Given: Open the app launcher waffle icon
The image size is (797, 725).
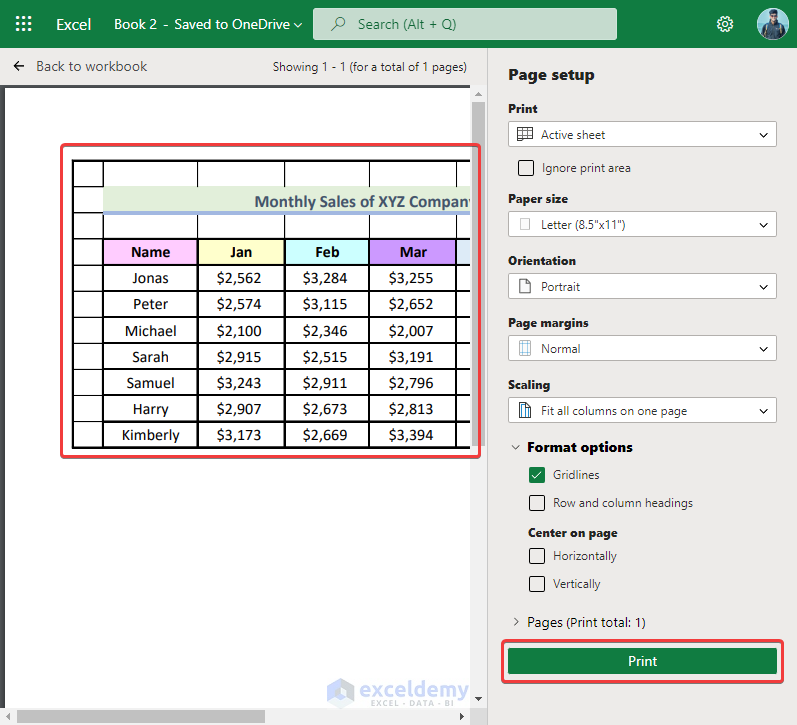Looking at the screenshot, I should click(x=23, y=24).
